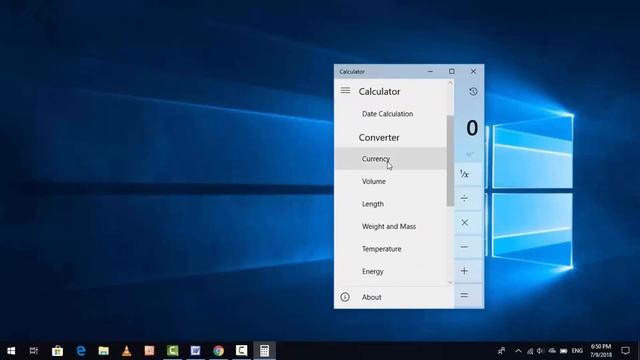The width and height of the screenshot is (640, 360).
Task: Launch Microsoft Edge from the taskbar
Action: point(81,351)
